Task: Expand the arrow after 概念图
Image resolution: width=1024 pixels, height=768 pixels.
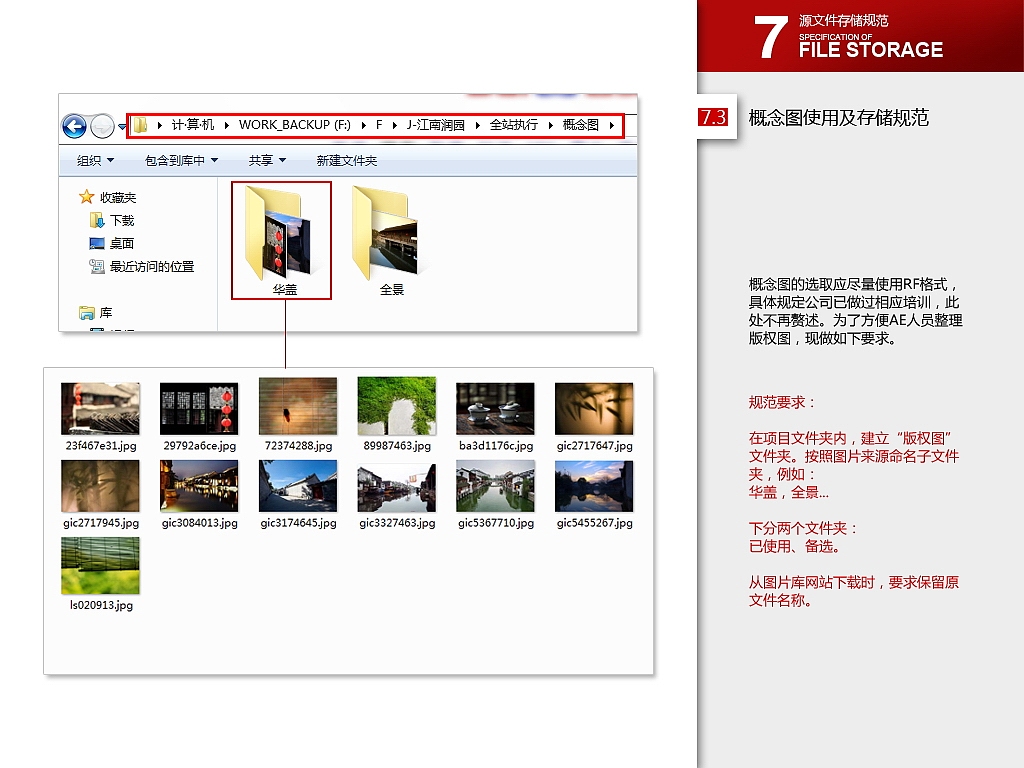Action: tap(612, 125)
